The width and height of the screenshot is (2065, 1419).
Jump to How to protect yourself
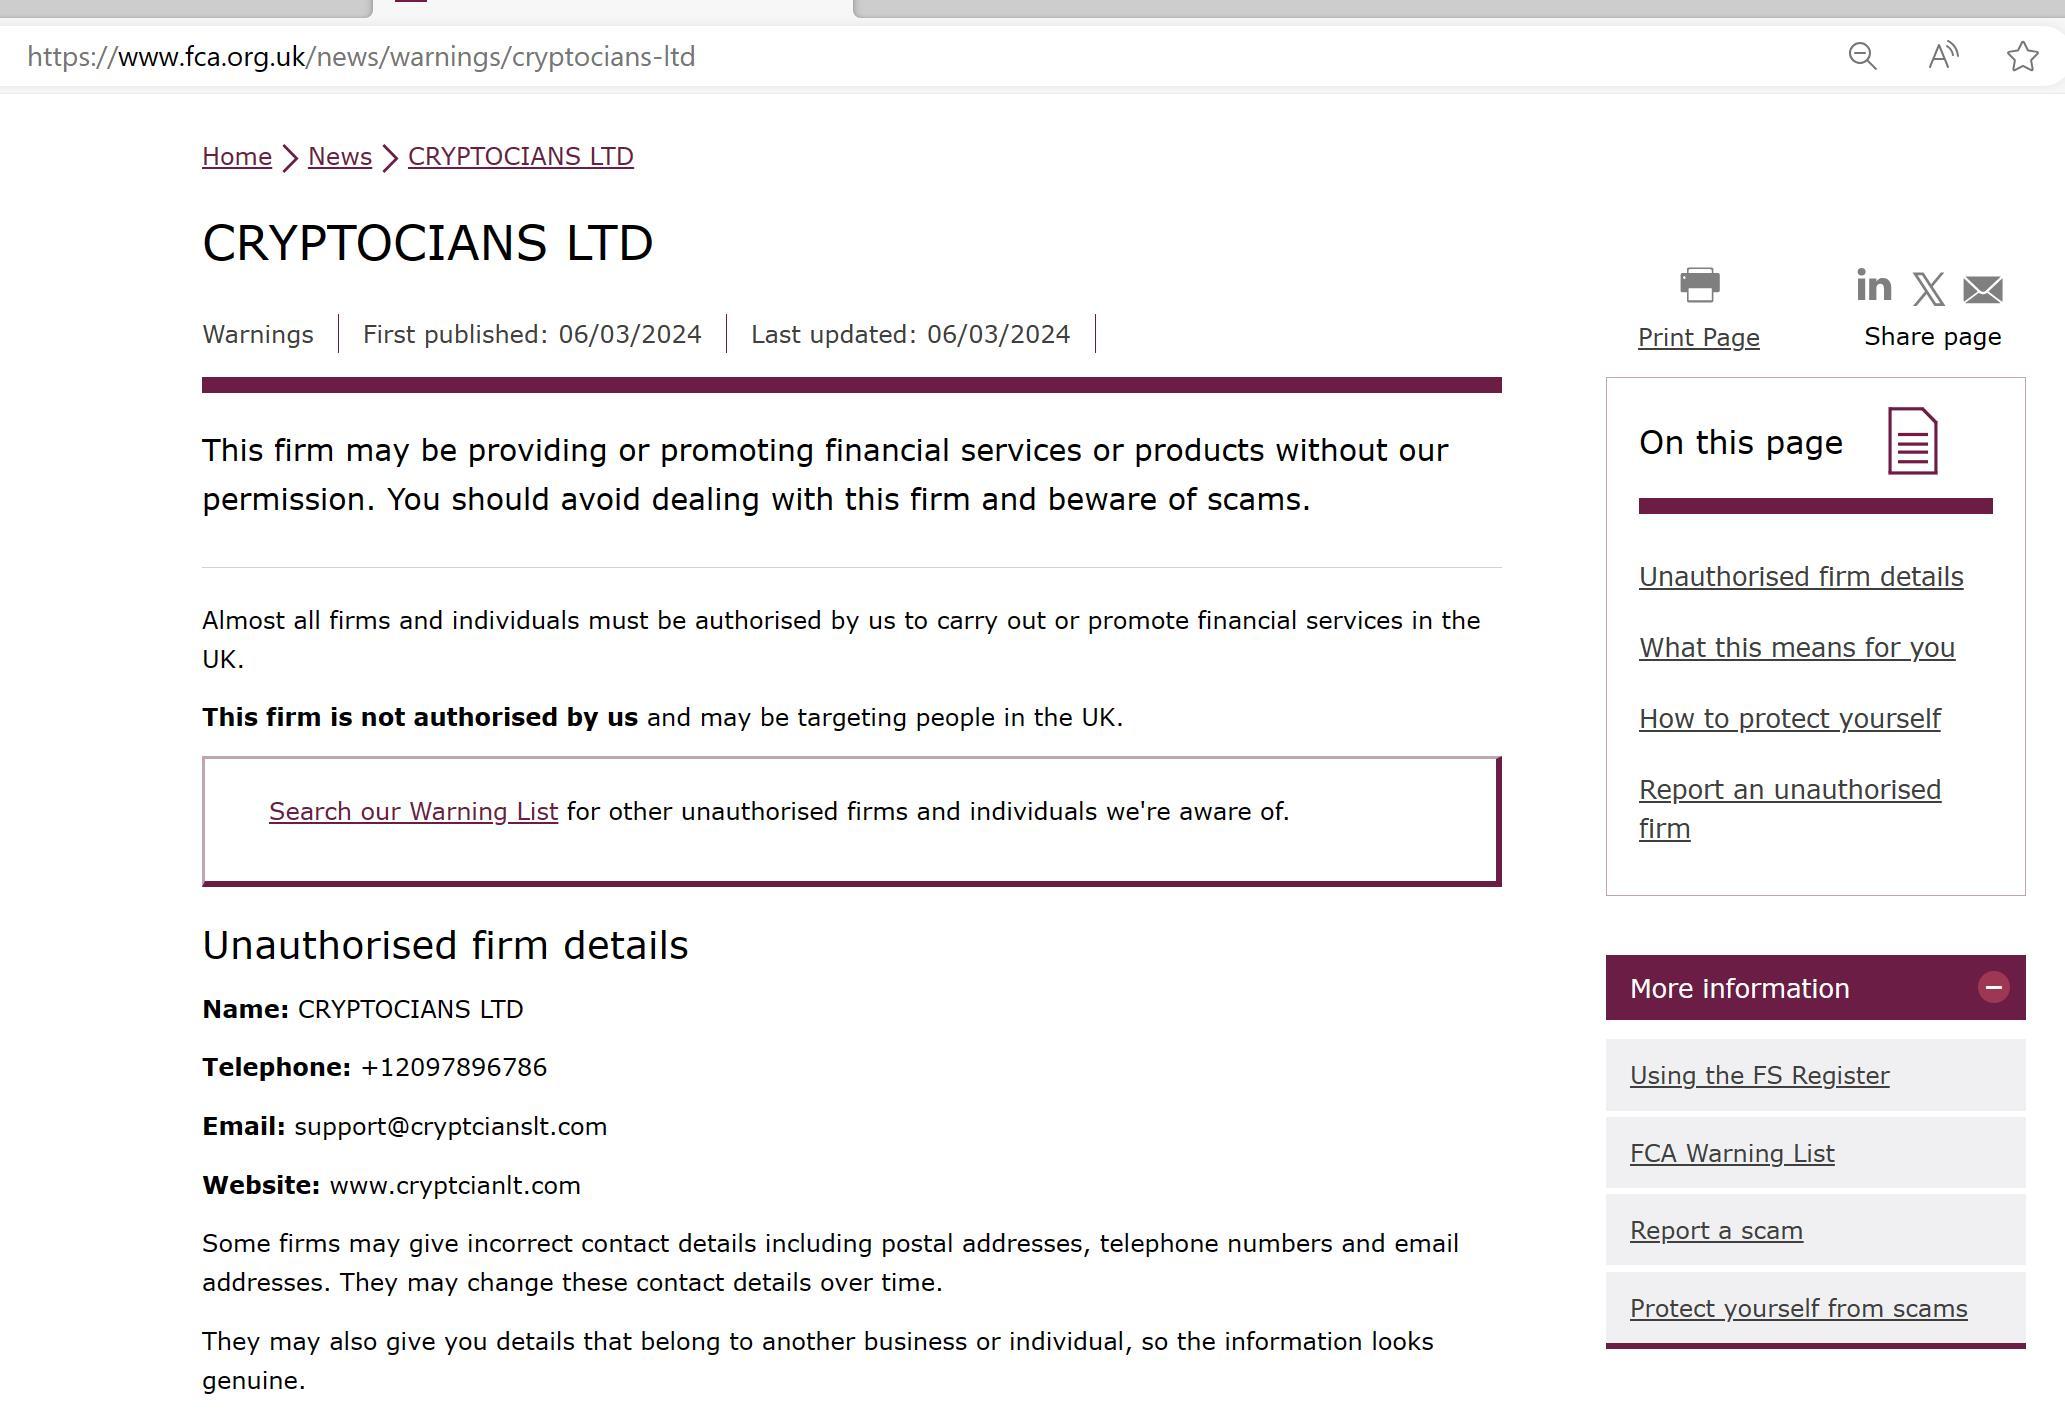coord(1789,719)
